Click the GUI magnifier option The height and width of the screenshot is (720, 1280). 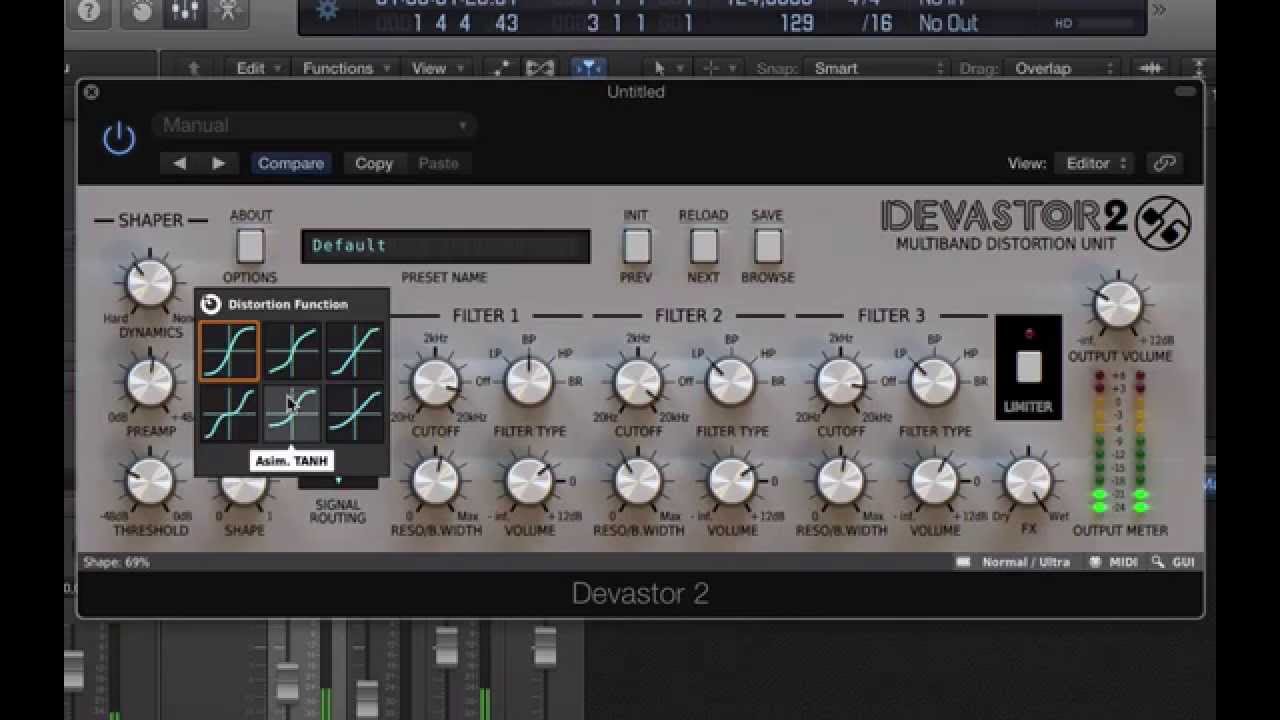click(x=1173, y=562)
